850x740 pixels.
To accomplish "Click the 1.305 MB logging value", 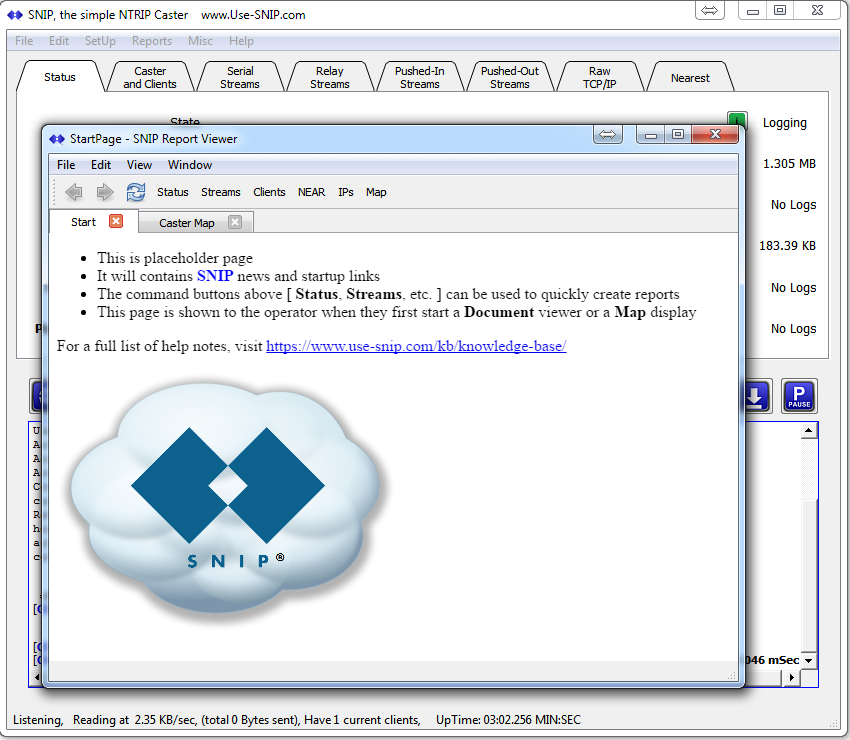I will 789,164.
